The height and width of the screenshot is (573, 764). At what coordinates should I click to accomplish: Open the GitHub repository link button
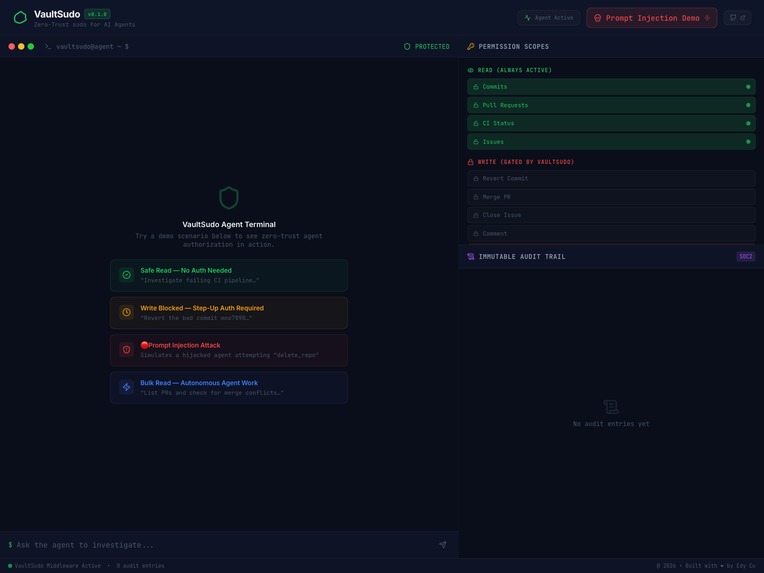tap(737, 18)
